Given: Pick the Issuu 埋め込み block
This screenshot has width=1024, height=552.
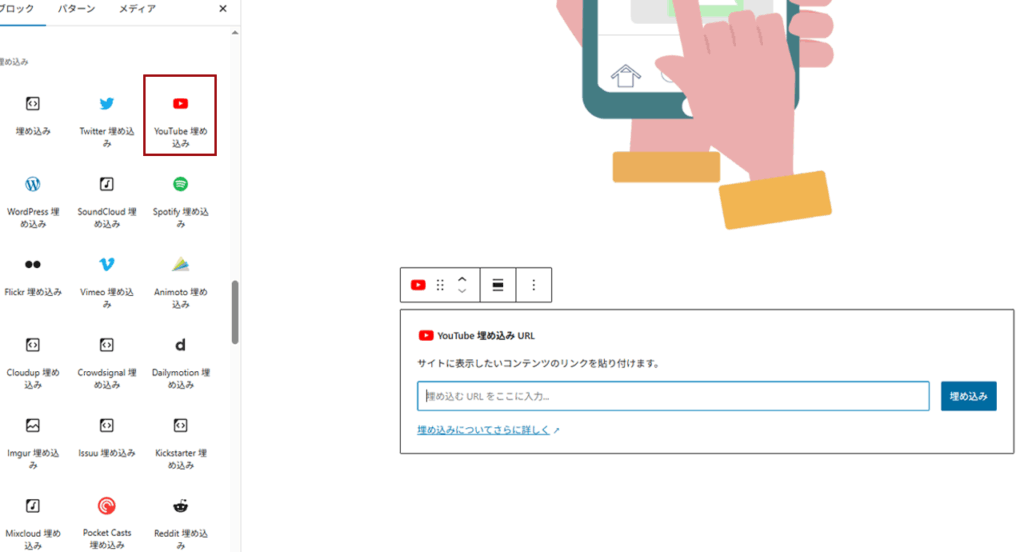Looking at the screenshot, I should coord(106,437).
